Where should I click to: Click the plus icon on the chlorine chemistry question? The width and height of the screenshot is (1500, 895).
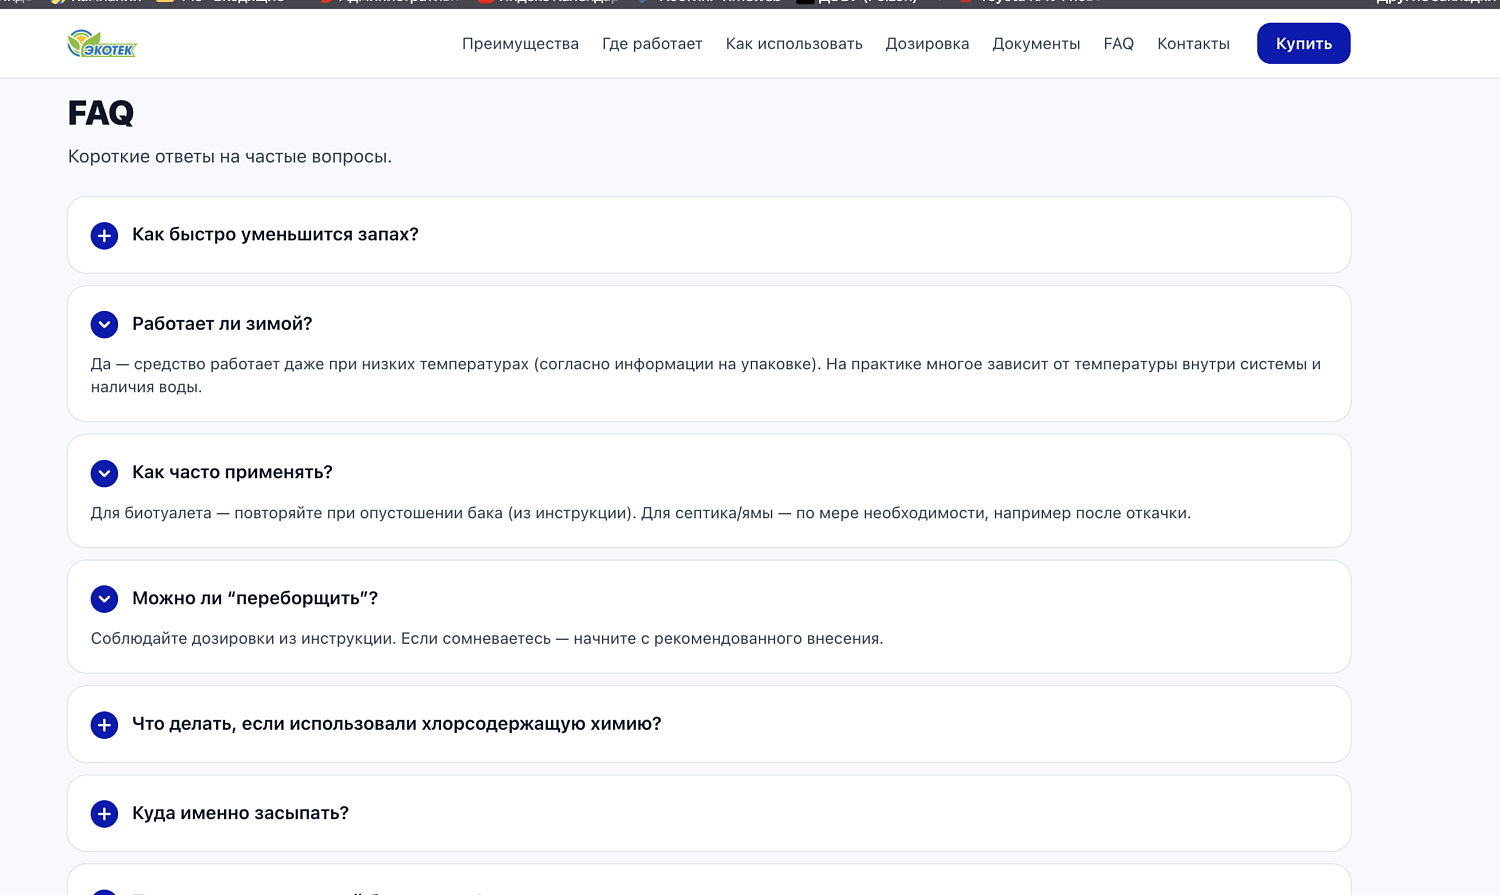click(104, 724)
